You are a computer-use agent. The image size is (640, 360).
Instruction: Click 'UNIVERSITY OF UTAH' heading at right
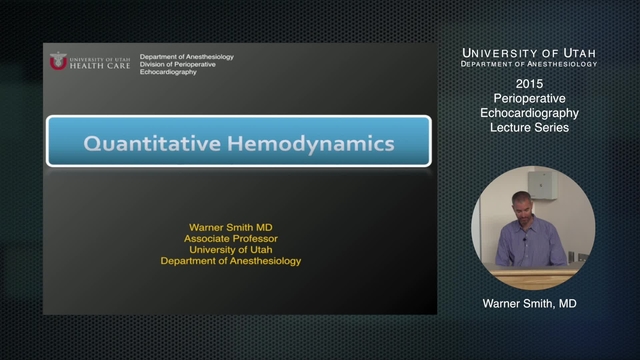pos(529,53)
